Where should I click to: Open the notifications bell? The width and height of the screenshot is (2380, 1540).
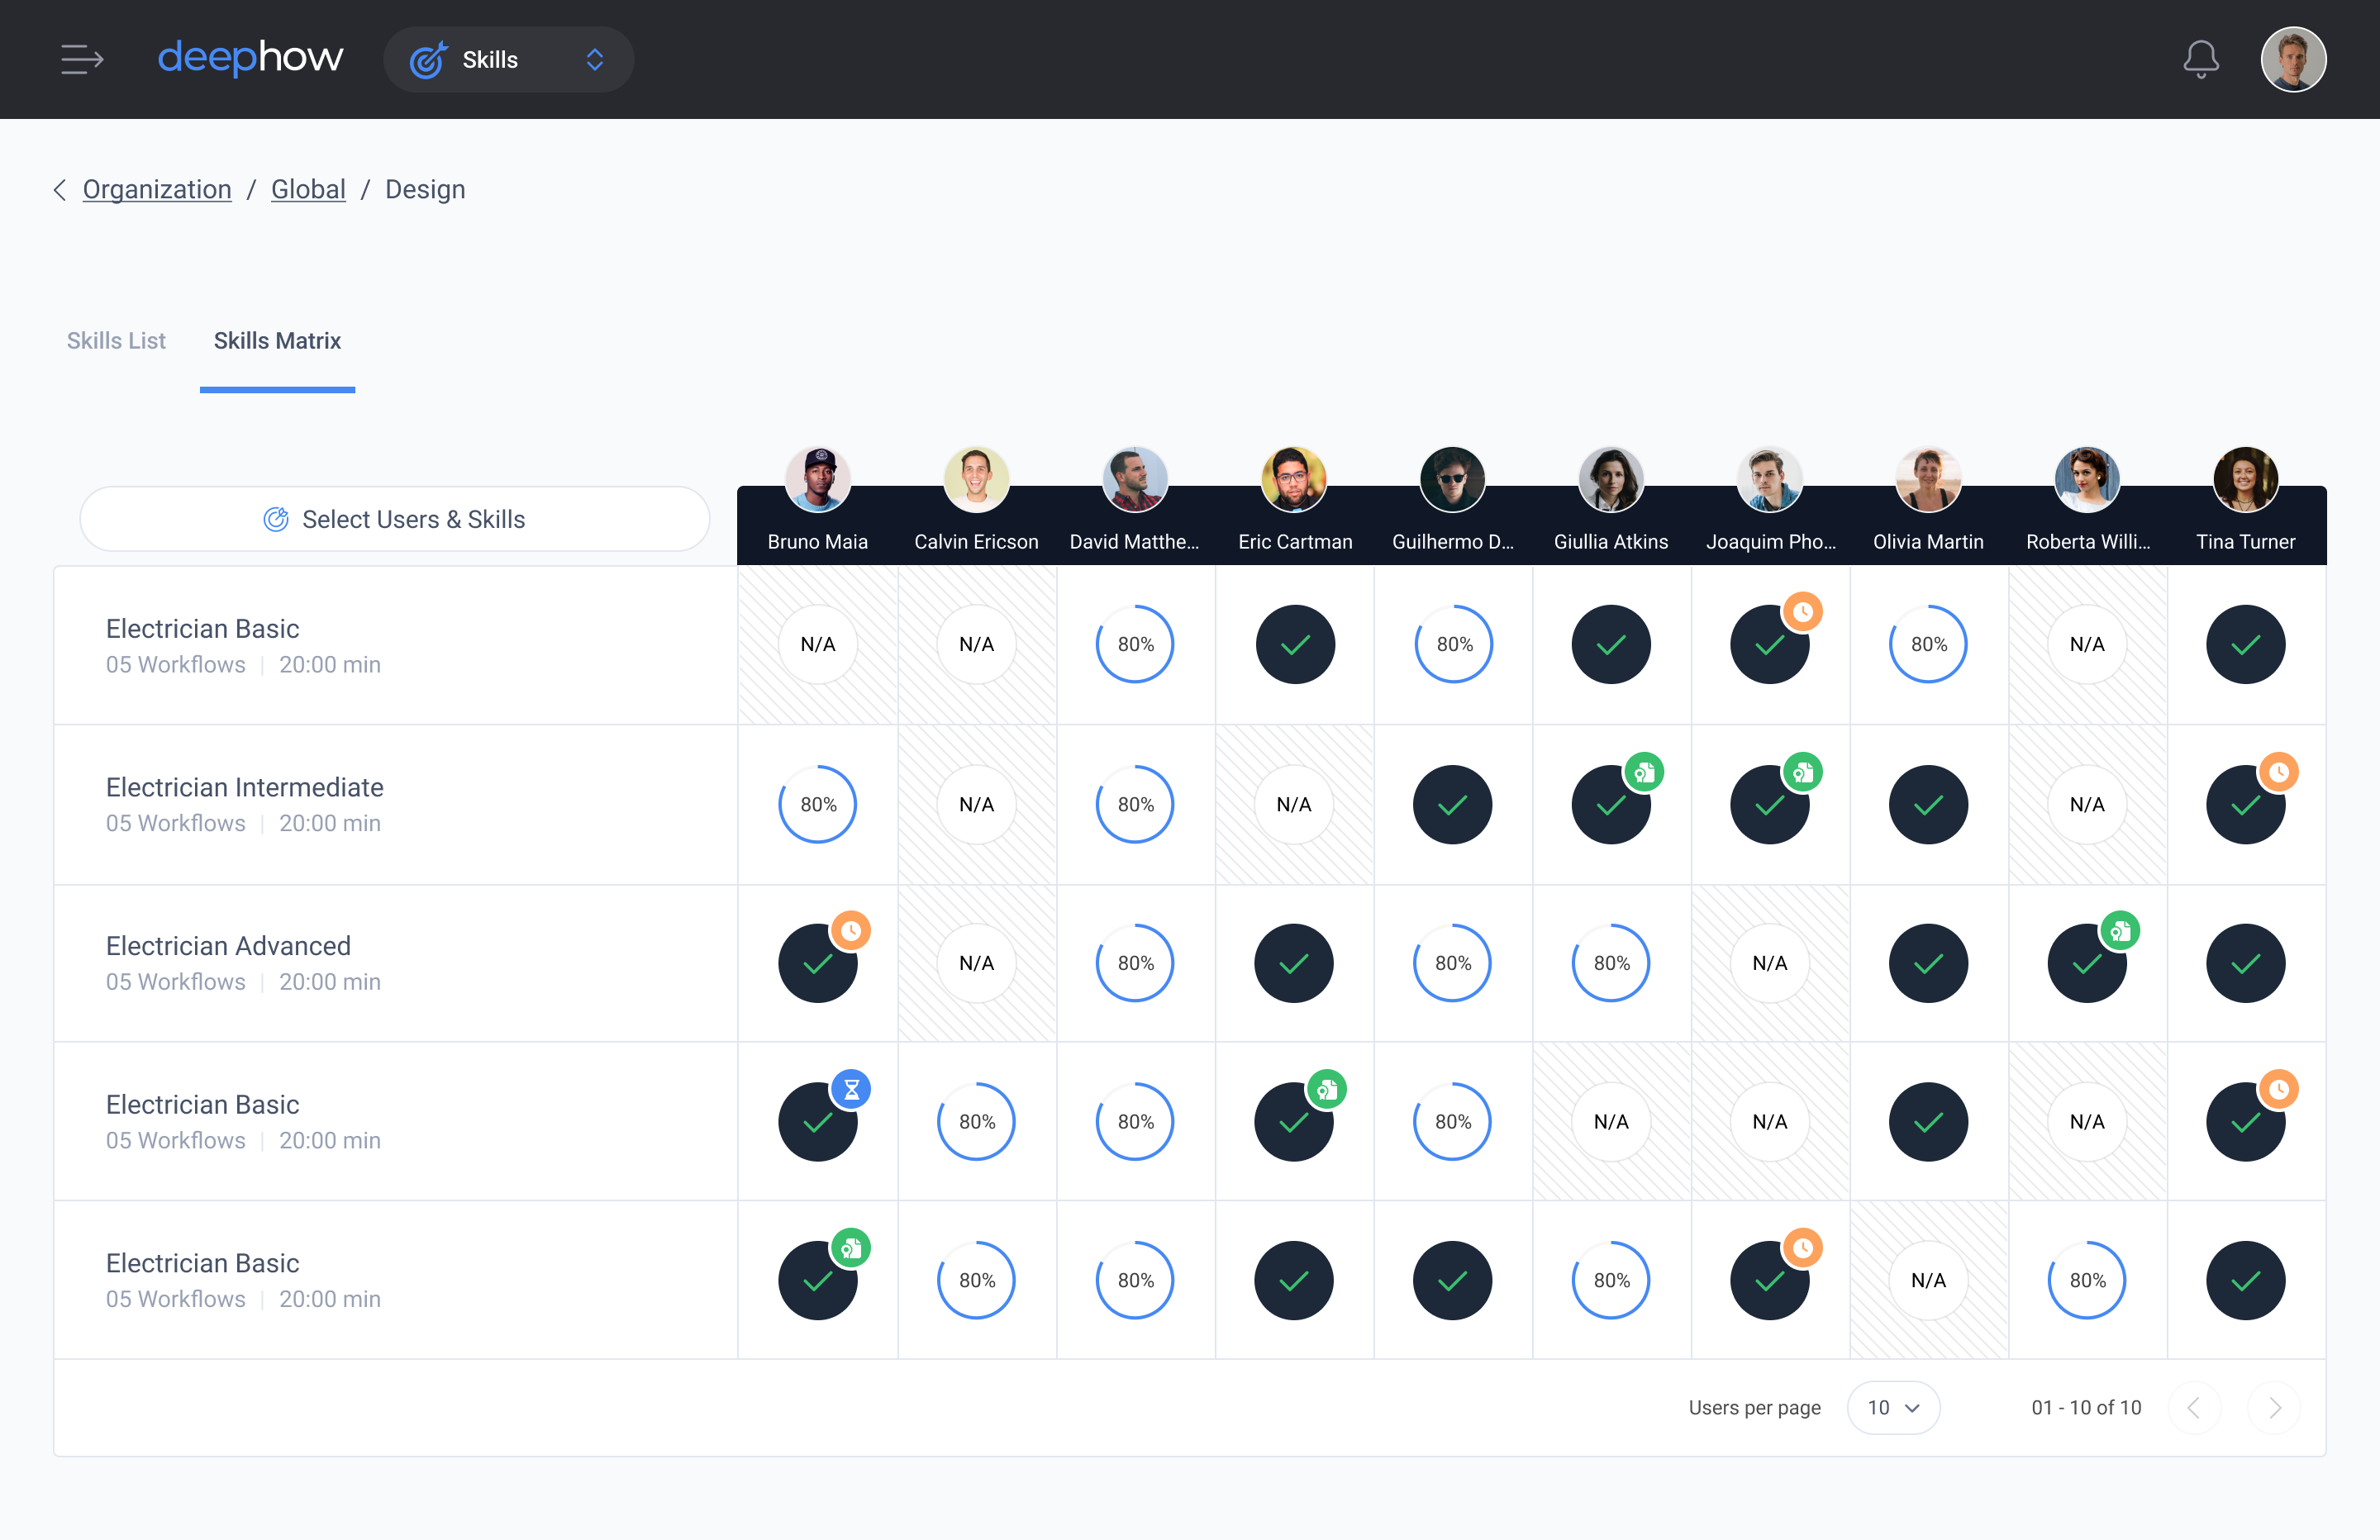2200,59
